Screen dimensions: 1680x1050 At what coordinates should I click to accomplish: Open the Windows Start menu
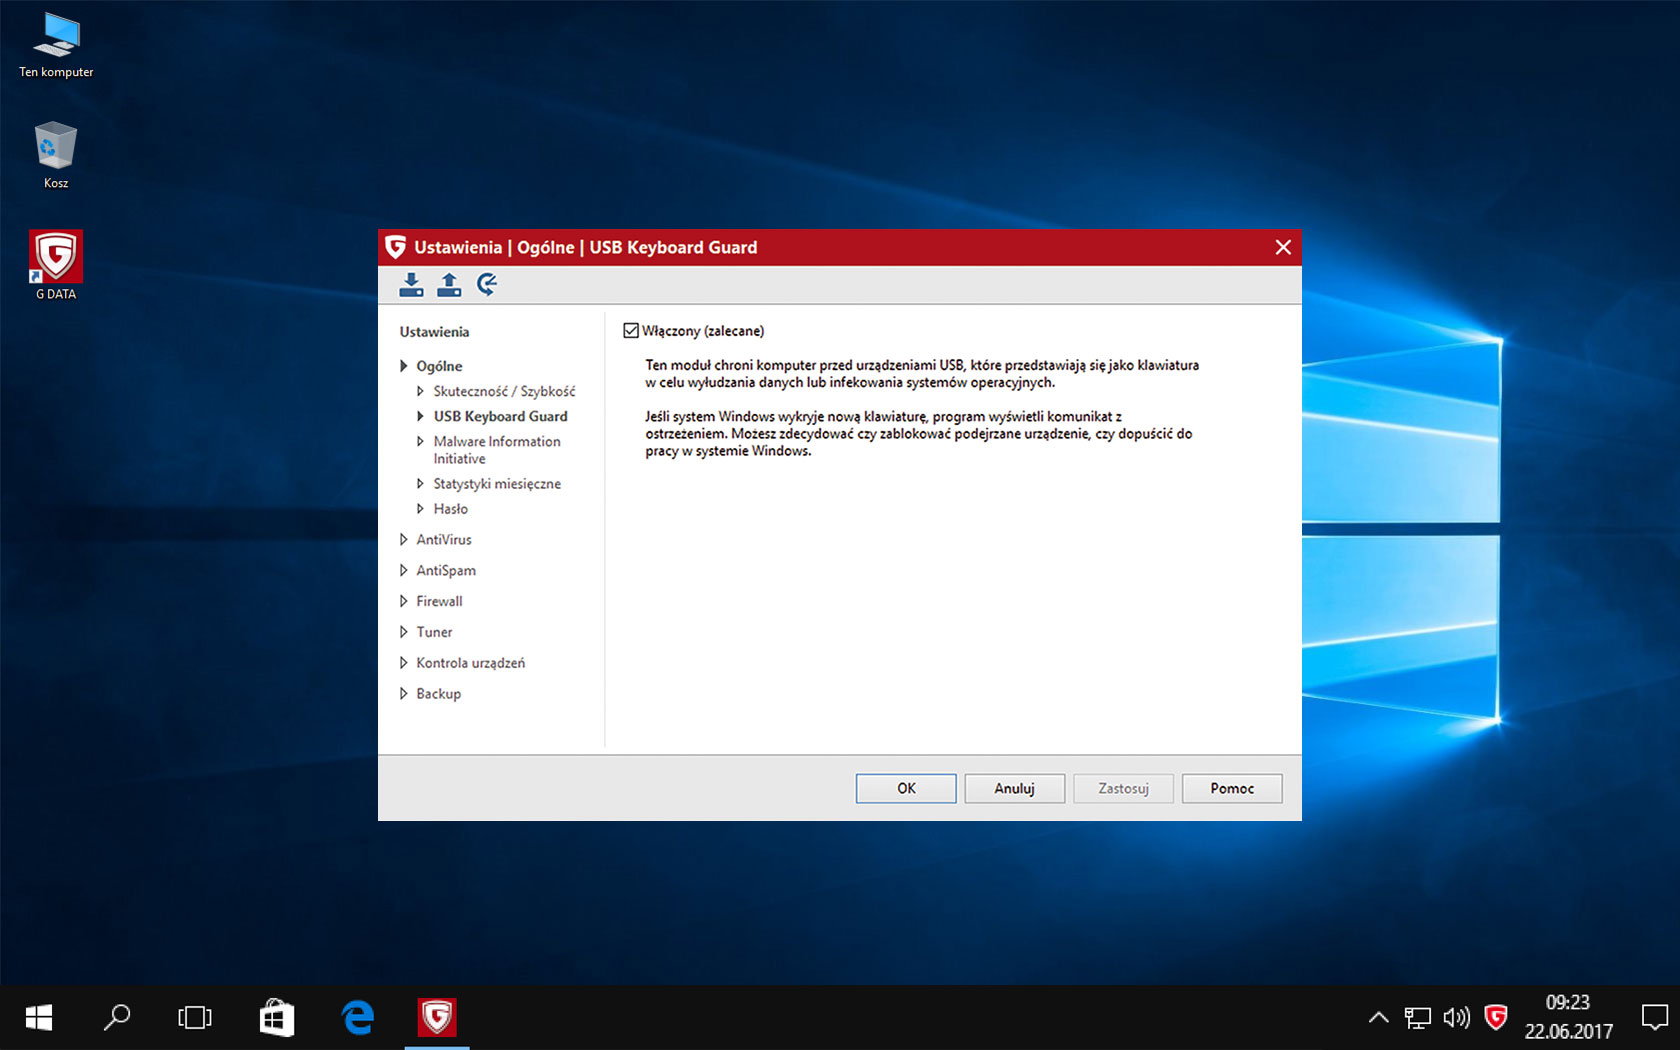click(38, 1018)
